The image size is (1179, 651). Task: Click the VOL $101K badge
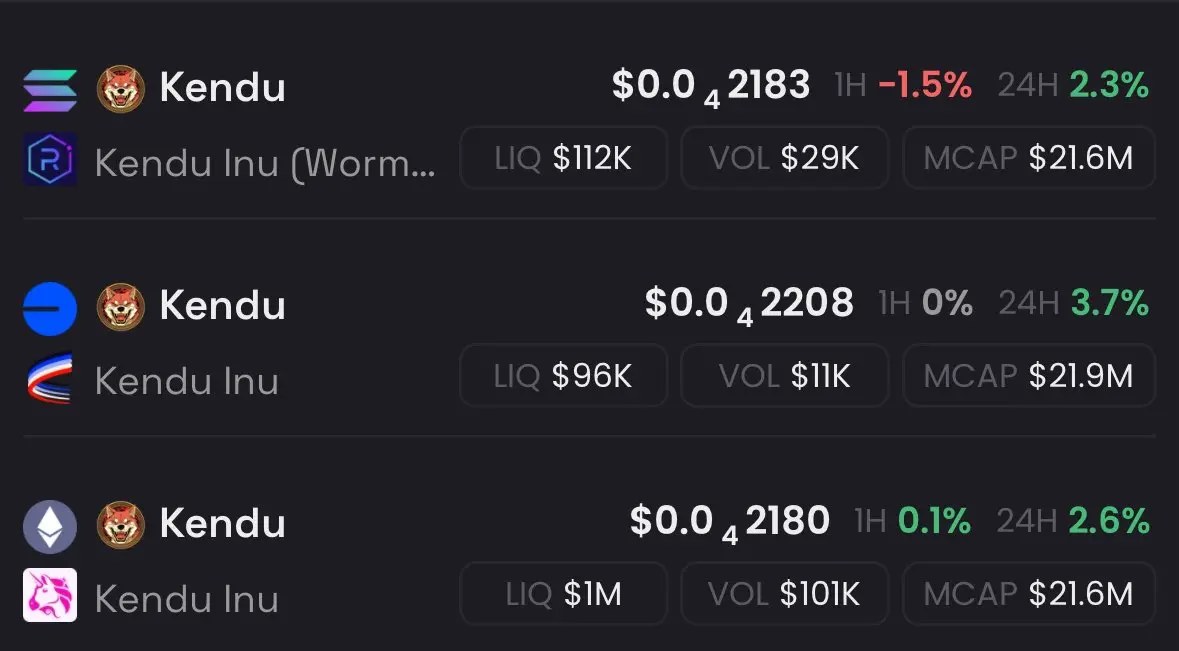pyautogui.click(x=784, y=594)
